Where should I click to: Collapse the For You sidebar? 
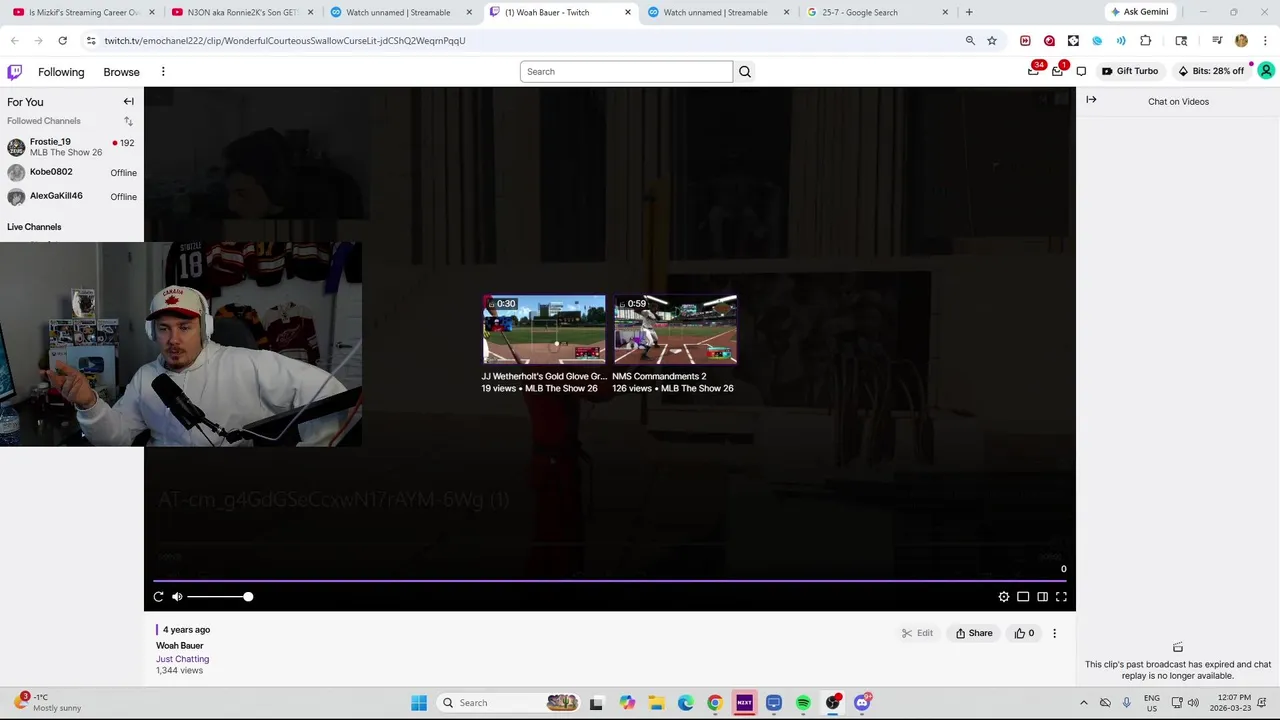(x=128, y=101)
